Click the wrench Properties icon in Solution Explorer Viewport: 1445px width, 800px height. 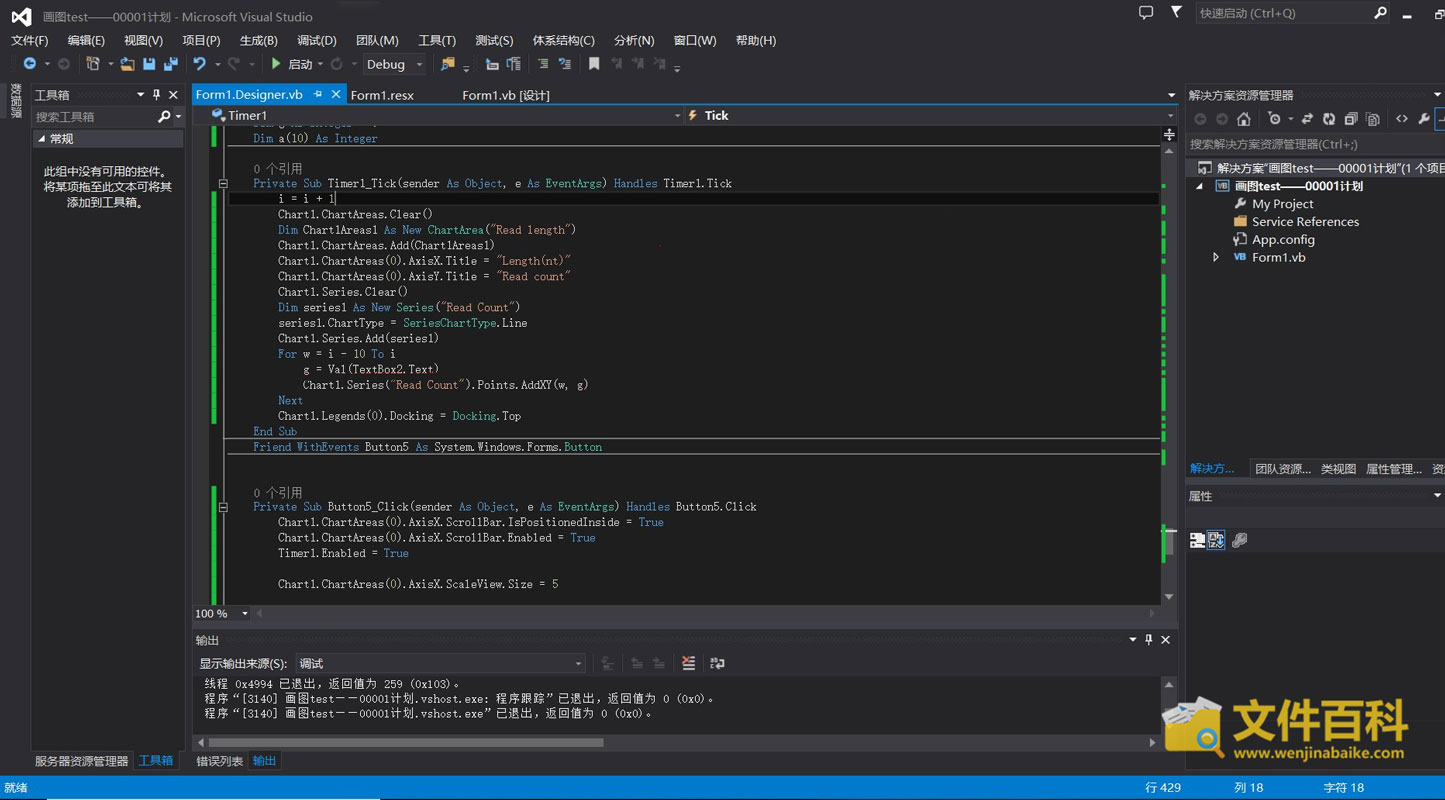(x=1424, y=119)
